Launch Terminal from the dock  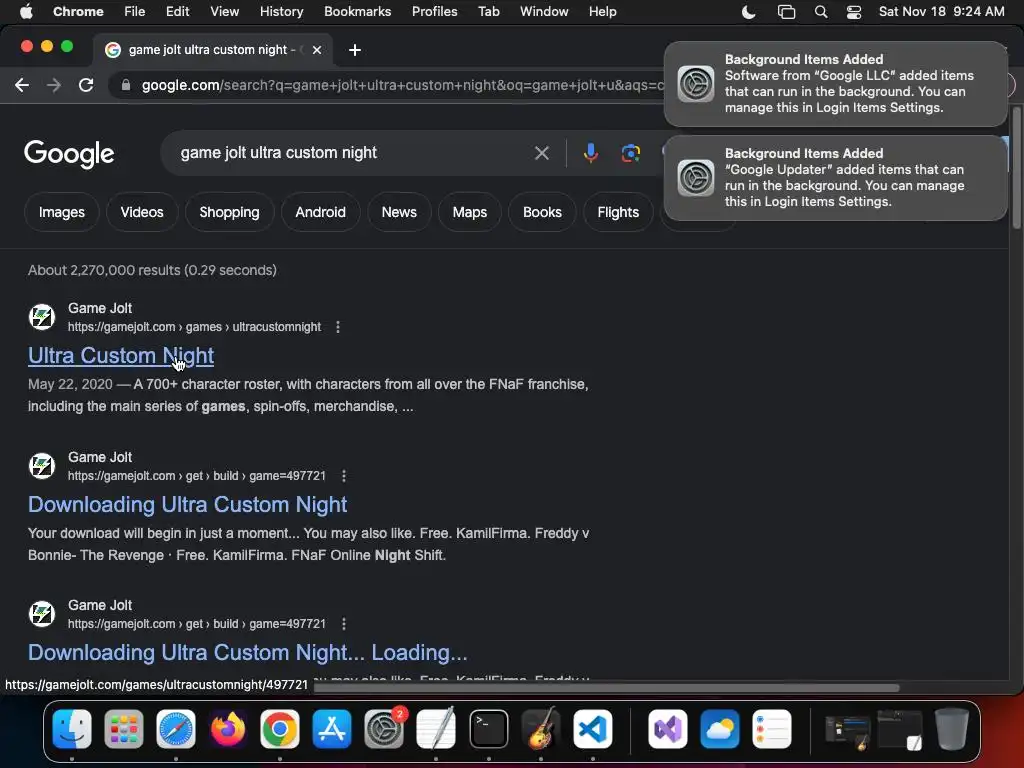click(488, 729)
